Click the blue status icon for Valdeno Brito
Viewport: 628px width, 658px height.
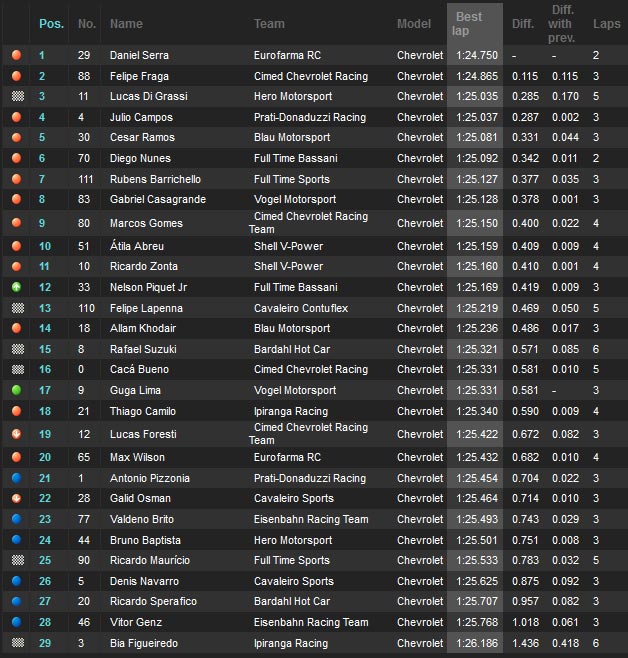pyautogui.click(x=16, y=519)
